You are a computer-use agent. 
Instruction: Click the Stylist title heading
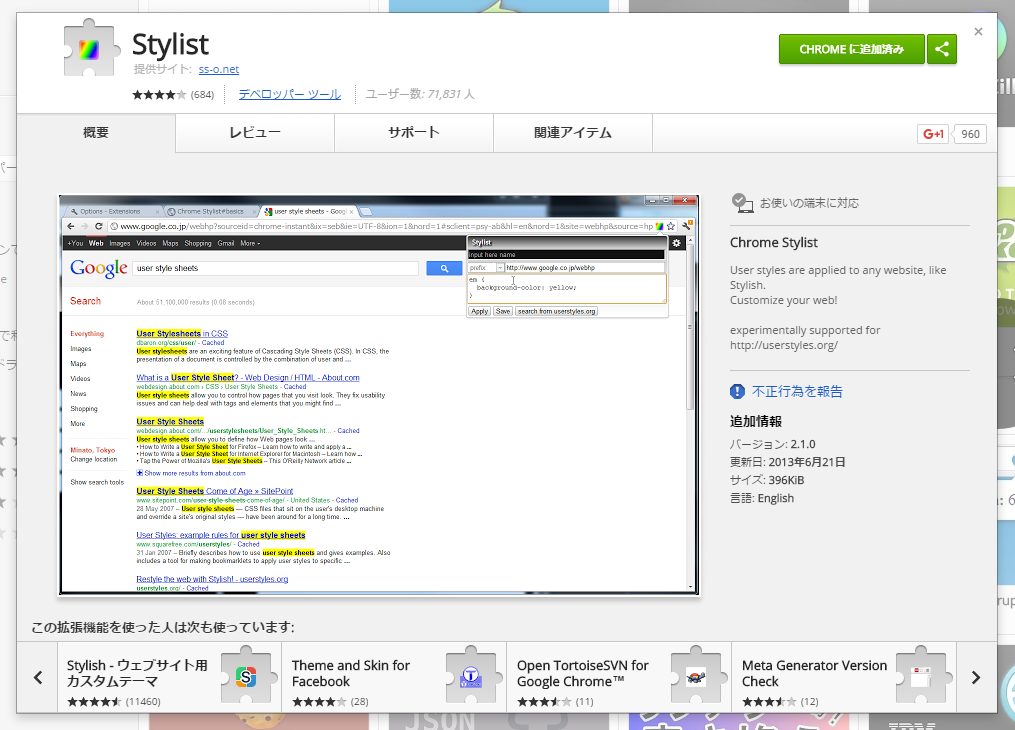tap(170, 45)
